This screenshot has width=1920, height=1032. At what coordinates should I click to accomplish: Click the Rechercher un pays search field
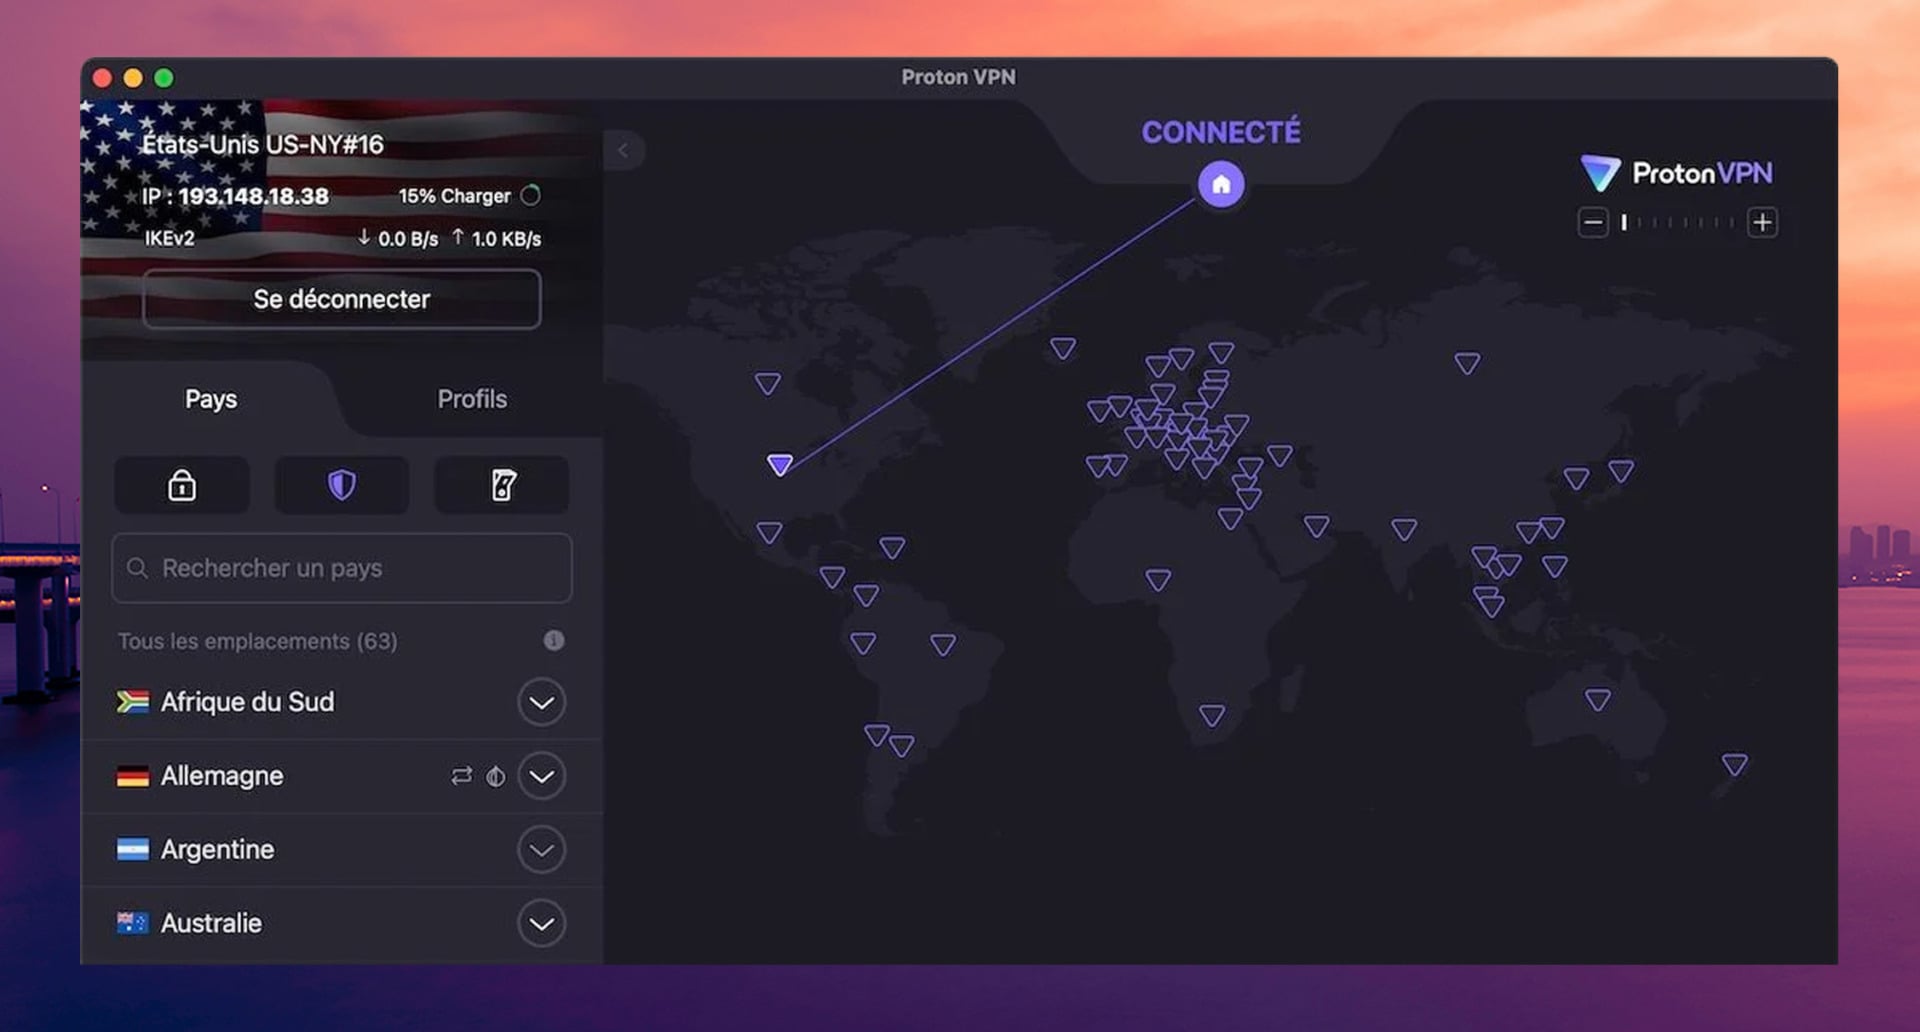[x=341, y=568]
